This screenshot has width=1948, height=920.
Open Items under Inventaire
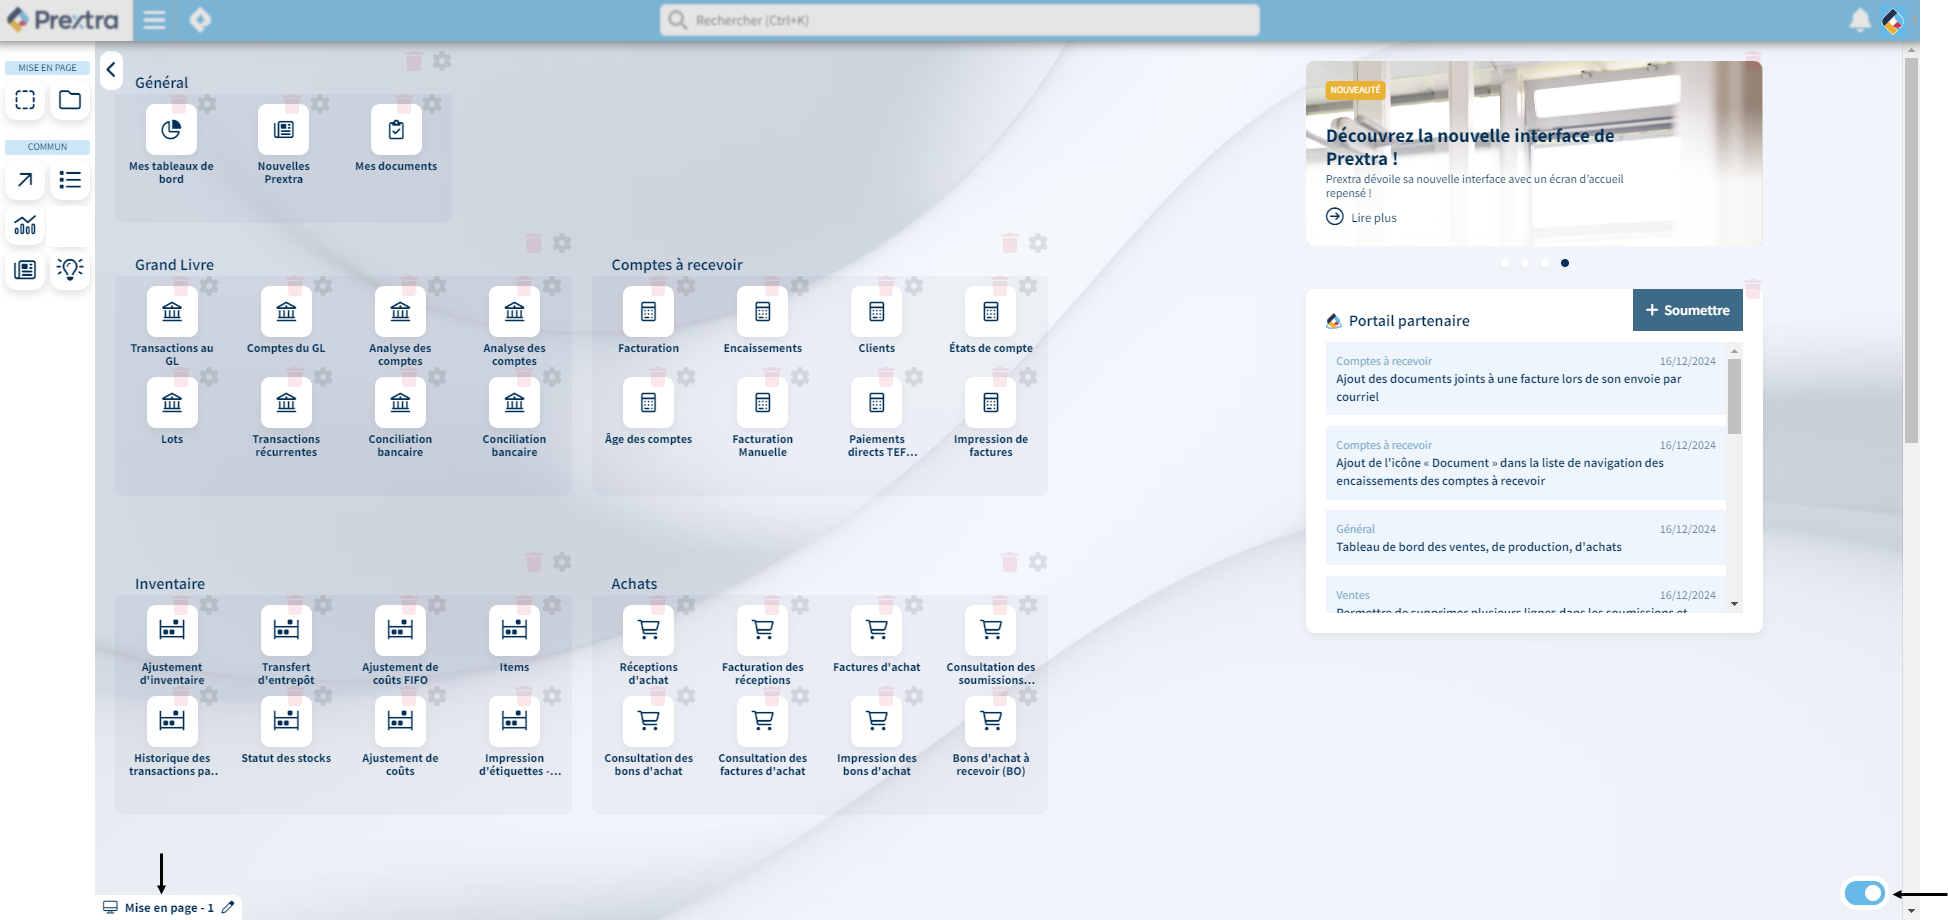[513, 630]
